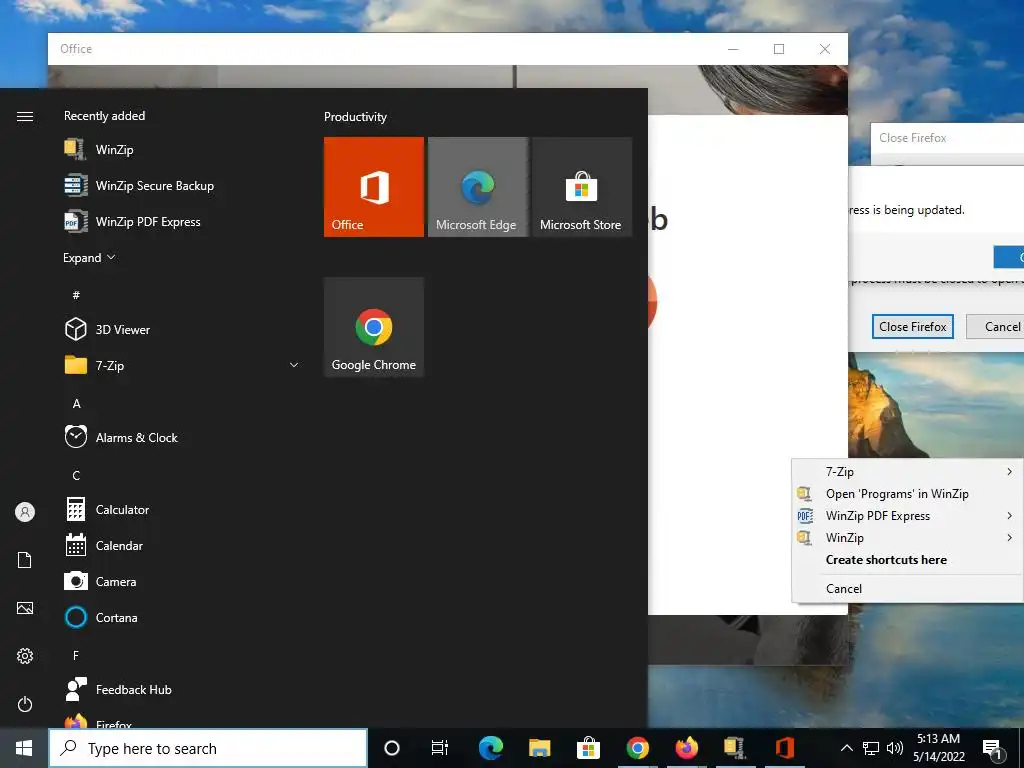This screenshot has height=768, width=1024.
Task: Open the 7-Zip submenu in context menu
Action: tap(908, 472)
